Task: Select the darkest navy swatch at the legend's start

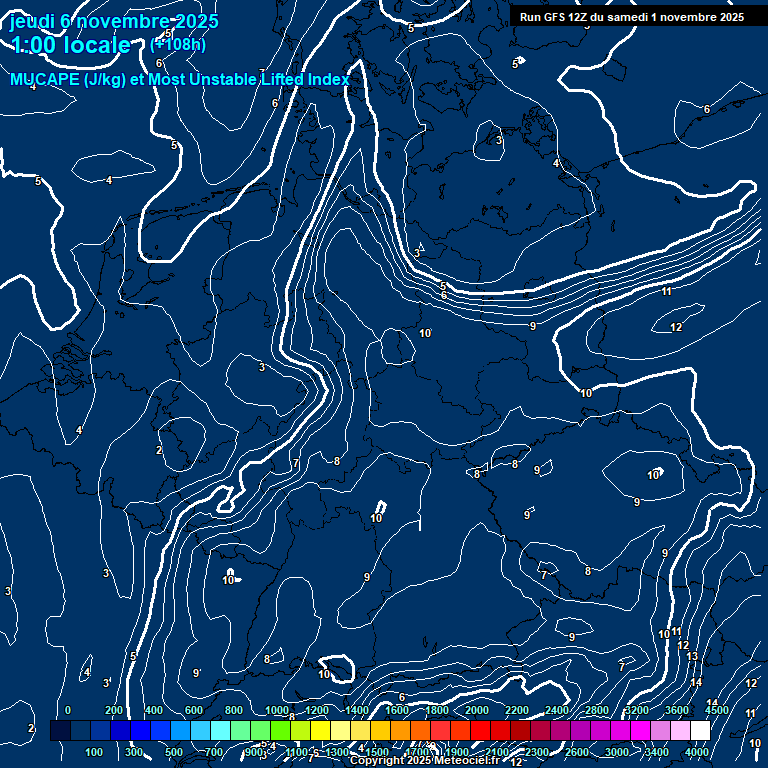Action: coord(60,730)
